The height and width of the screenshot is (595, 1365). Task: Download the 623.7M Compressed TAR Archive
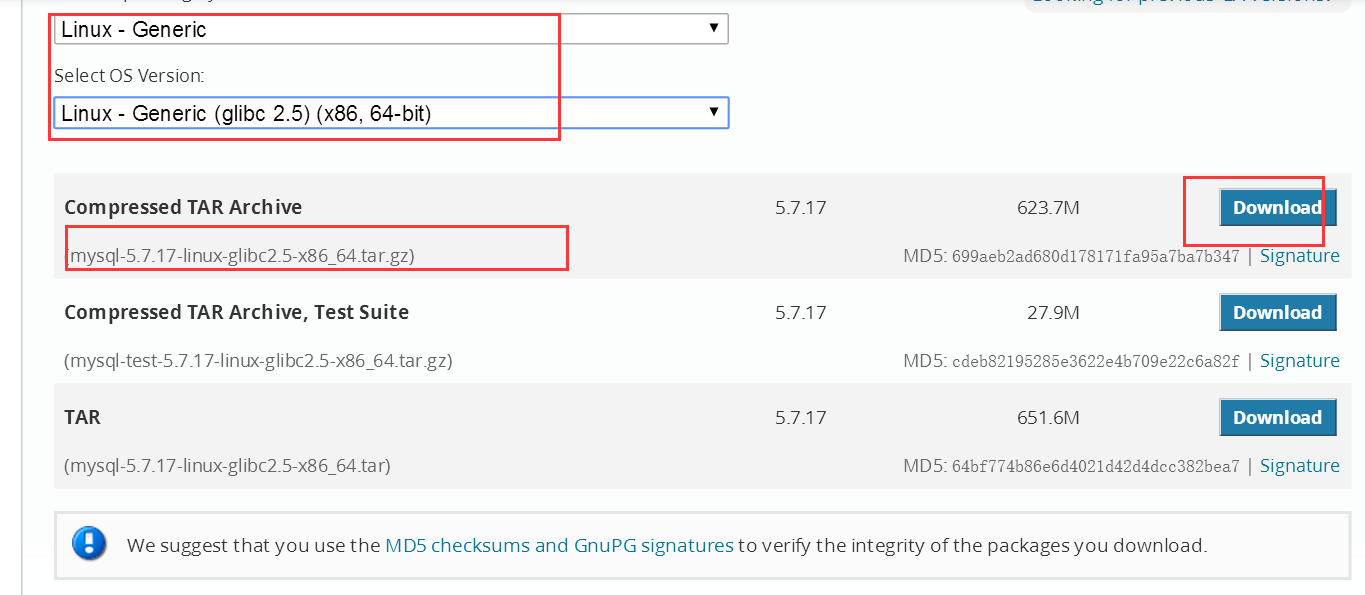(x=1277, y=207)
